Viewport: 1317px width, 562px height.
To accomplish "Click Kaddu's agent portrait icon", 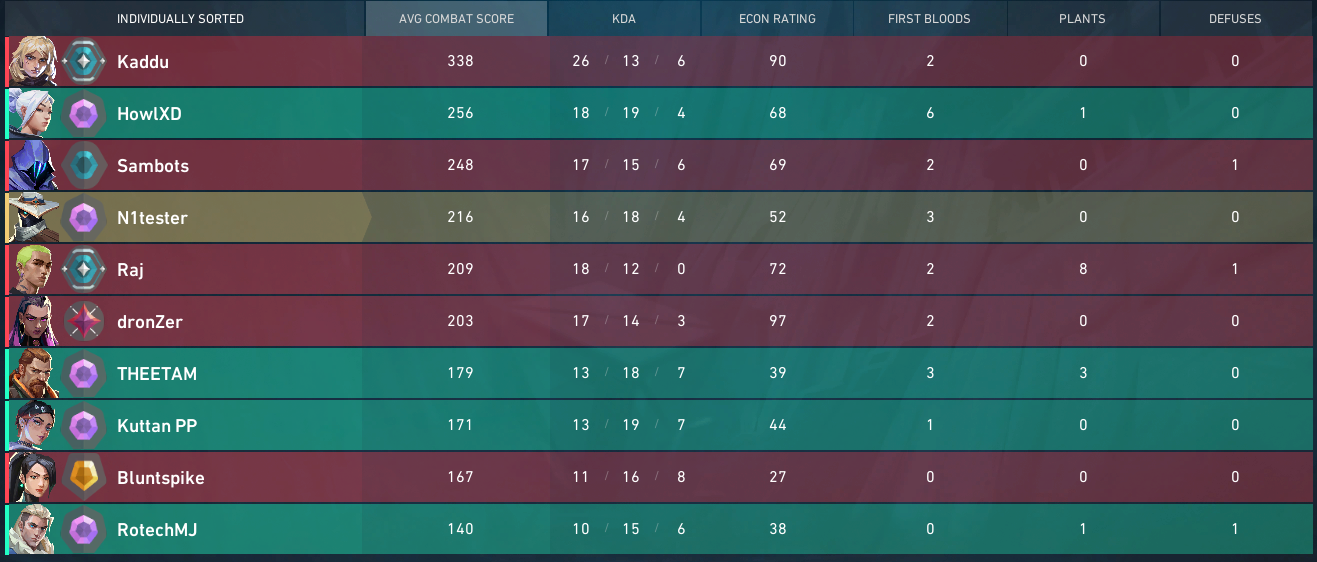I will (33, 61).
